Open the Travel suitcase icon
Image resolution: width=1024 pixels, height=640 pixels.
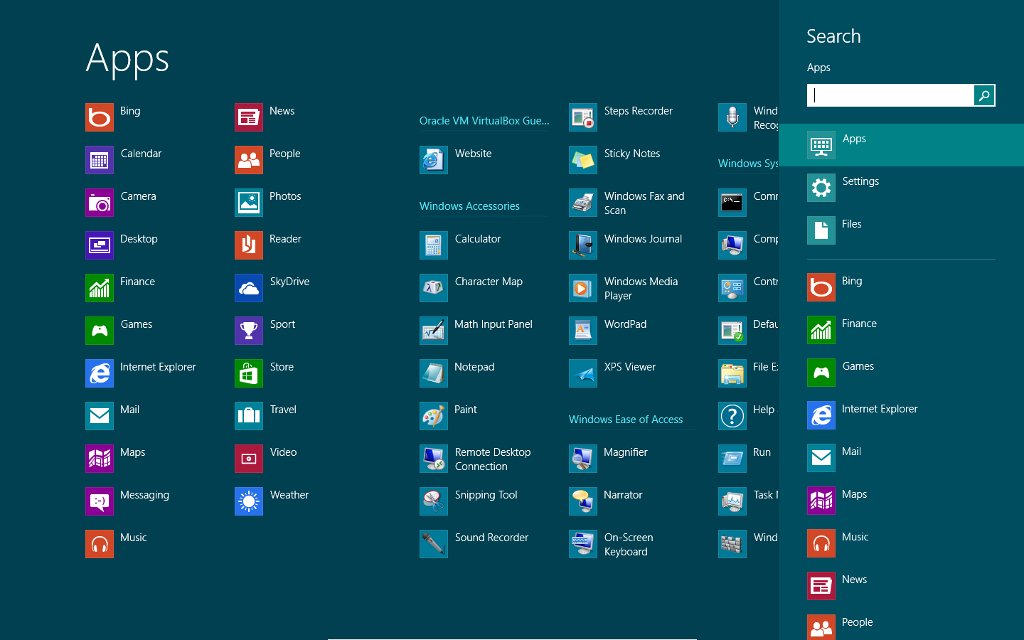click(x=249, y=416)
